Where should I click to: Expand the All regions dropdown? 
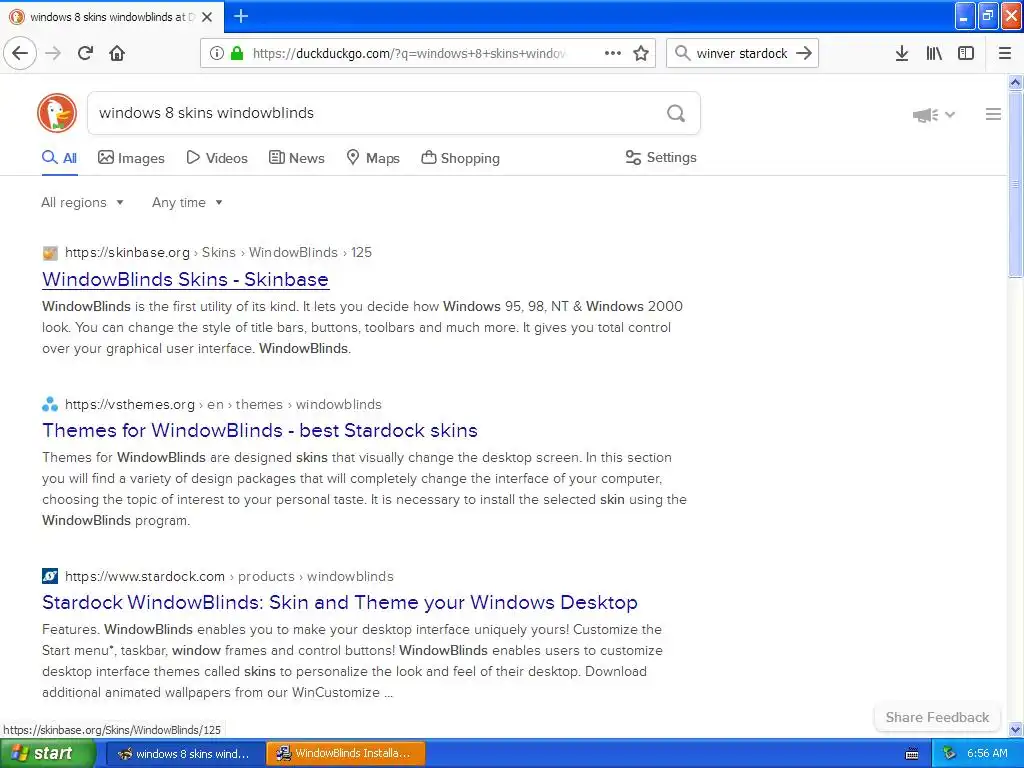(82, 202)
